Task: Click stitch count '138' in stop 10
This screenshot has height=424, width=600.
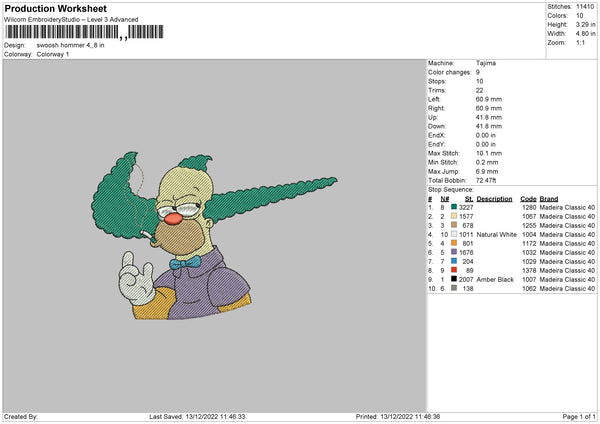Action: (x=468, y=289)
